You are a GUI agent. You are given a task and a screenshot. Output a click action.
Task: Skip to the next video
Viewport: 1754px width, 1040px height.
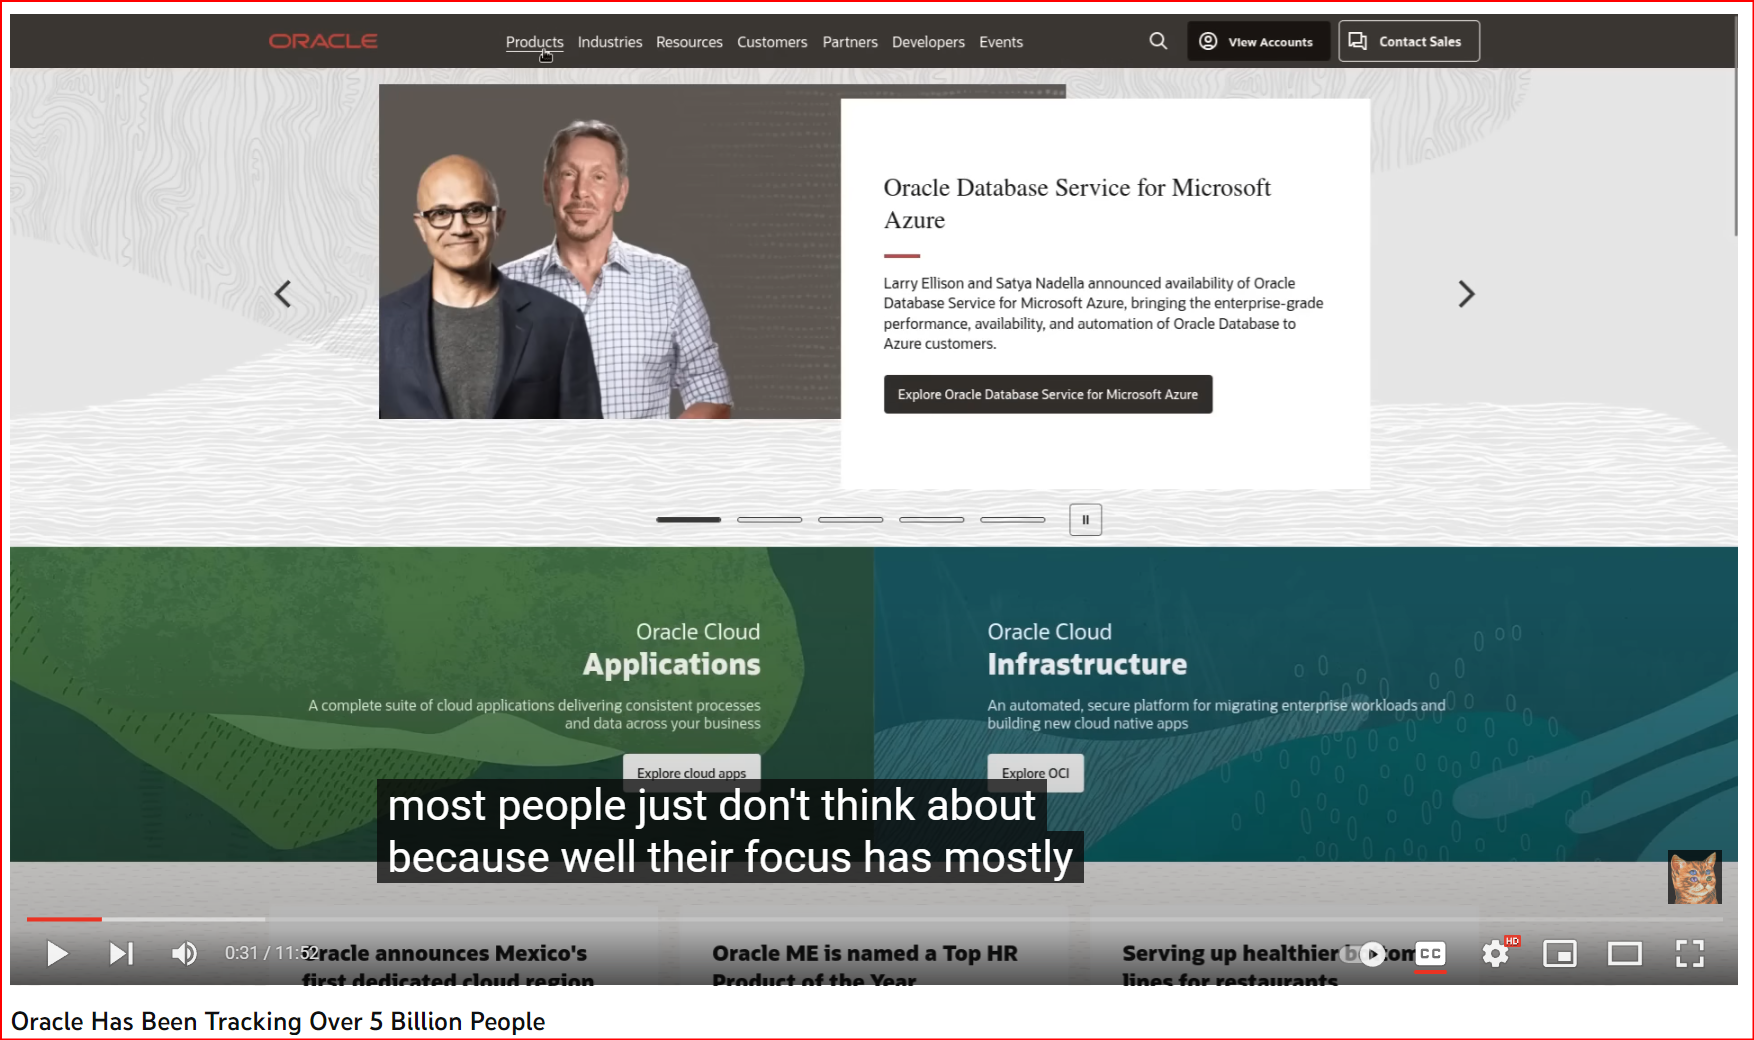(121, 954)
